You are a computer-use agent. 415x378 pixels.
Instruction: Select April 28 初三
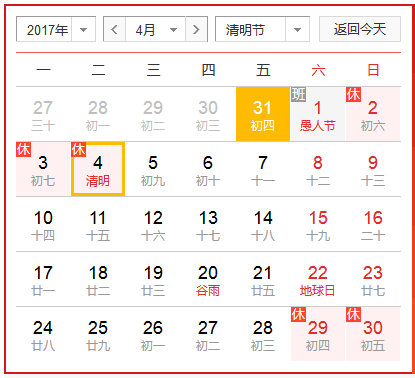click(x=263, y=334)
